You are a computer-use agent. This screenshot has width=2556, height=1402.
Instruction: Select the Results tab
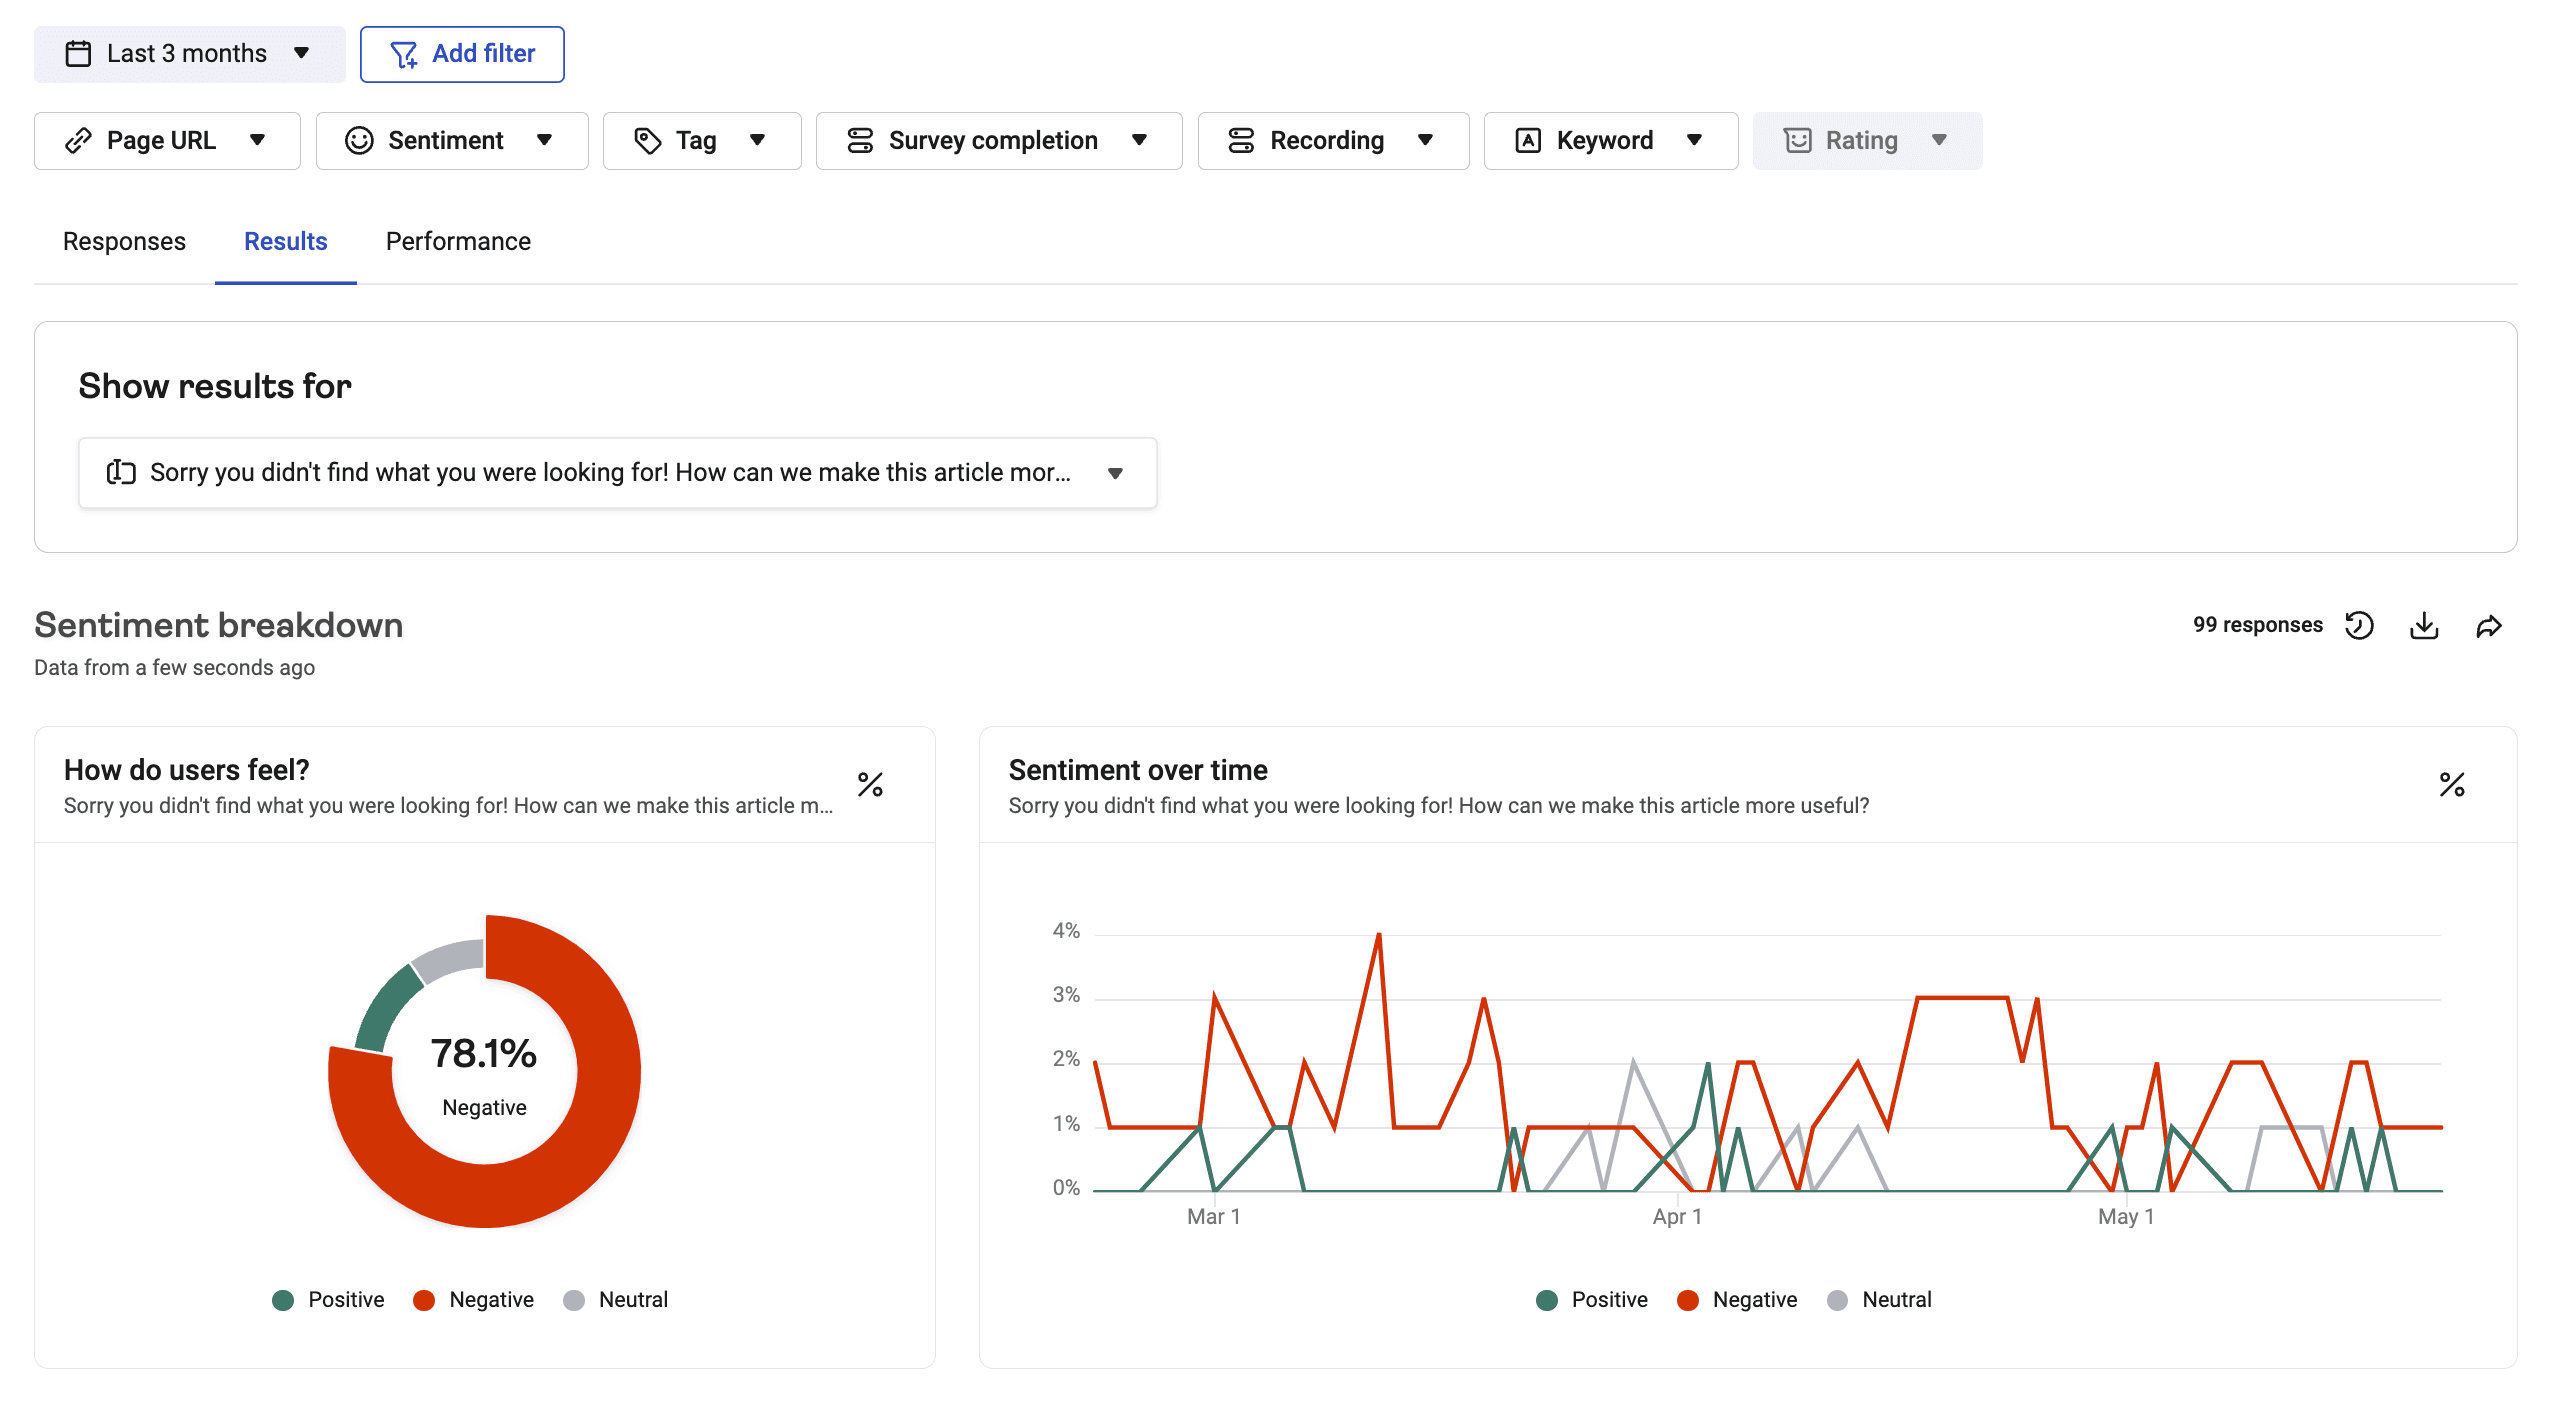click(286, 242)
